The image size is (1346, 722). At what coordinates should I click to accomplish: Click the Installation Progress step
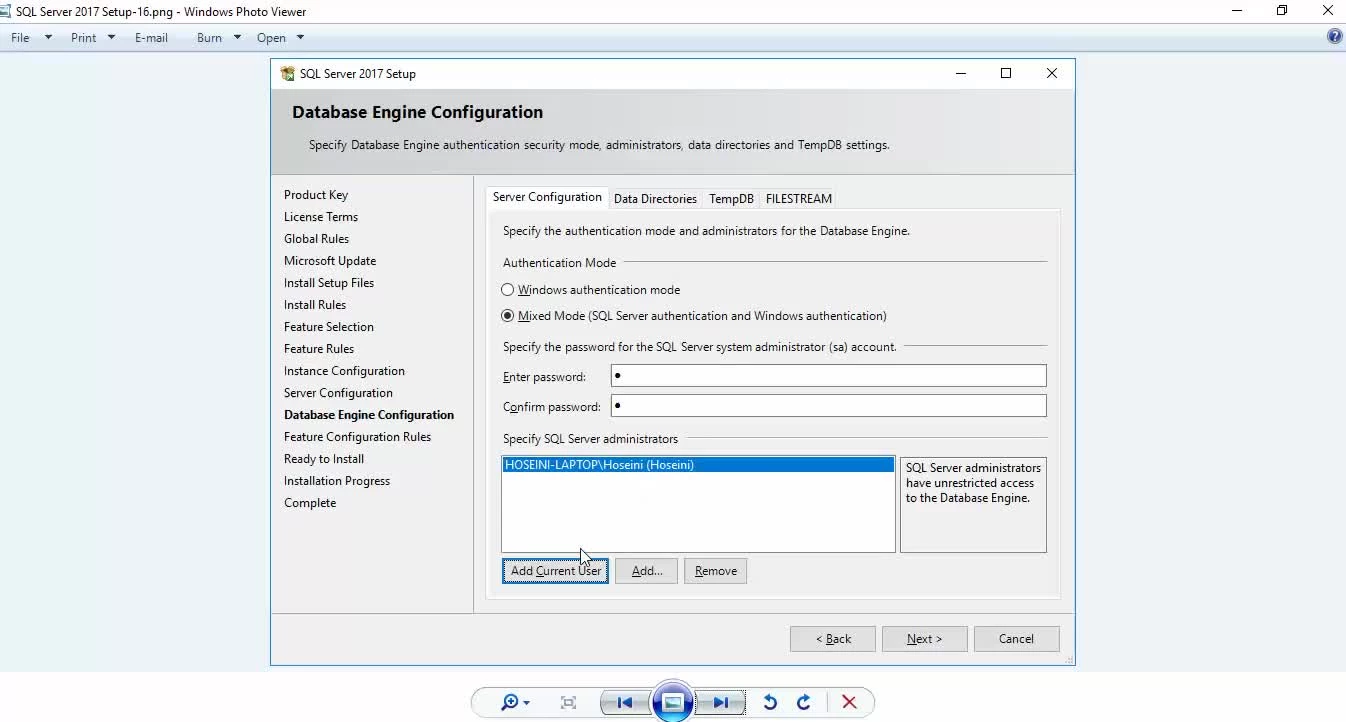coord(337,481)
